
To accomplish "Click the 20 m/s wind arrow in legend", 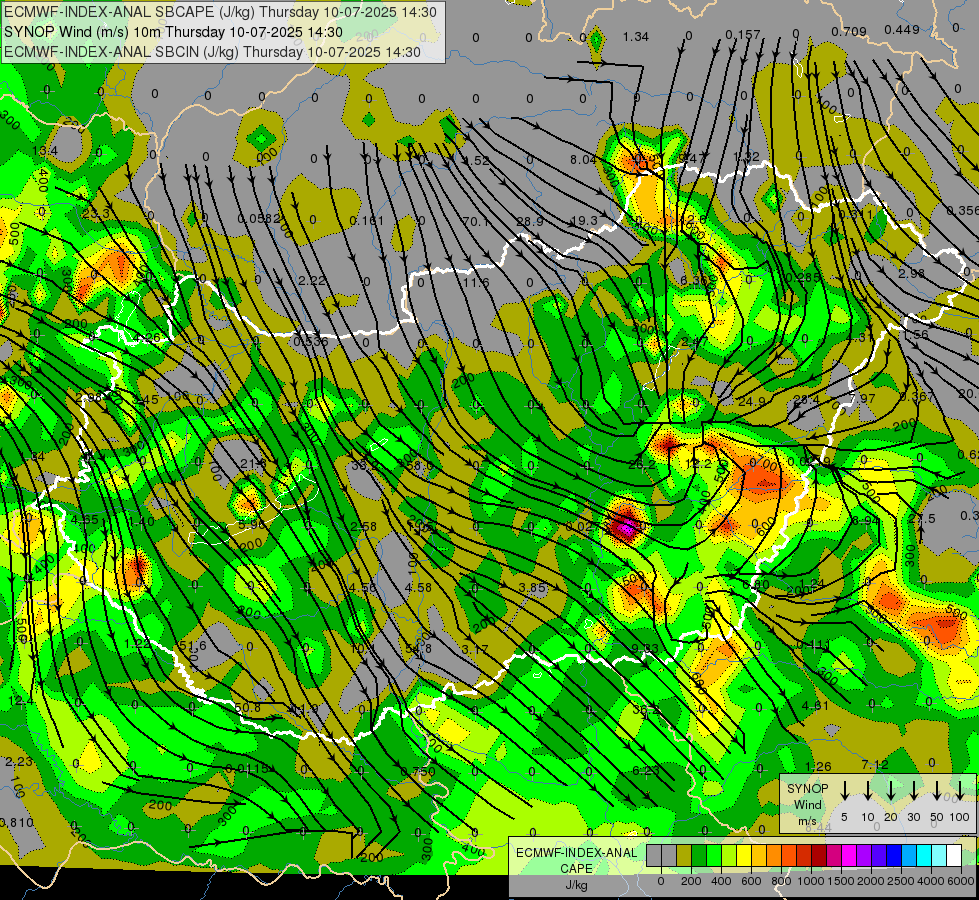I will click(891, 790).
